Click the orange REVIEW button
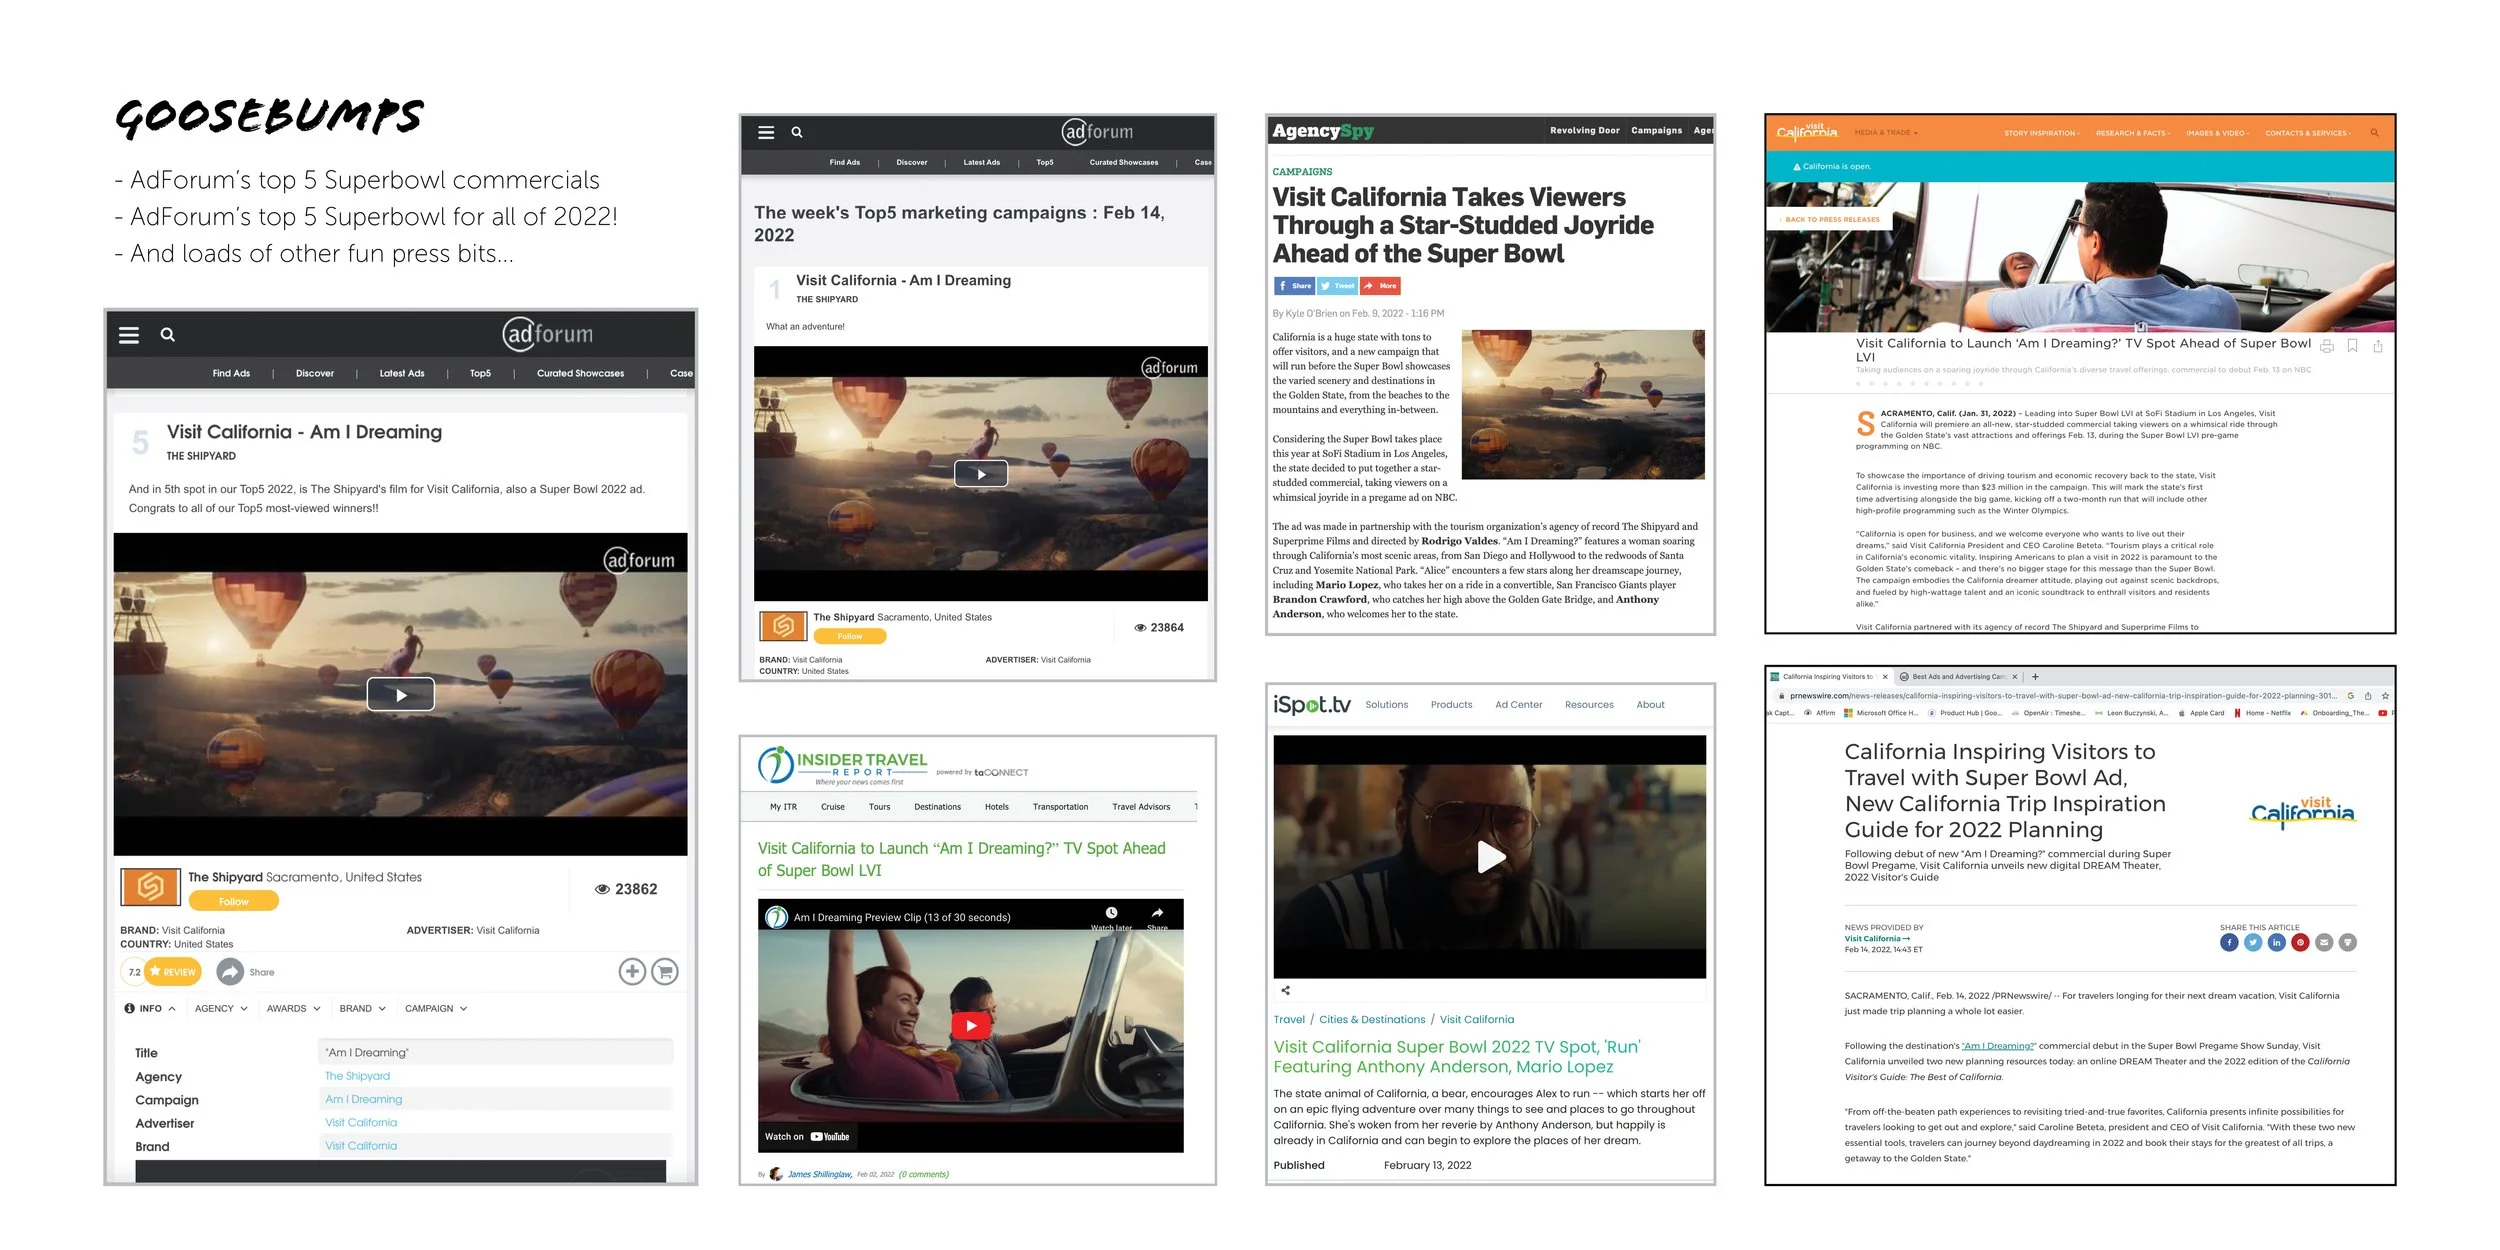Image resolution: width=2500 pixels, height=1250 pixels. tap(174, 972)
